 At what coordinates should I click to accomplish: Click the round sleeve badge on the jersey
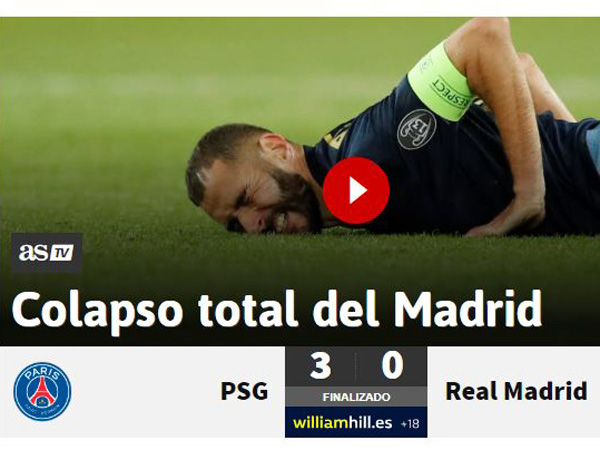(417, 129)
